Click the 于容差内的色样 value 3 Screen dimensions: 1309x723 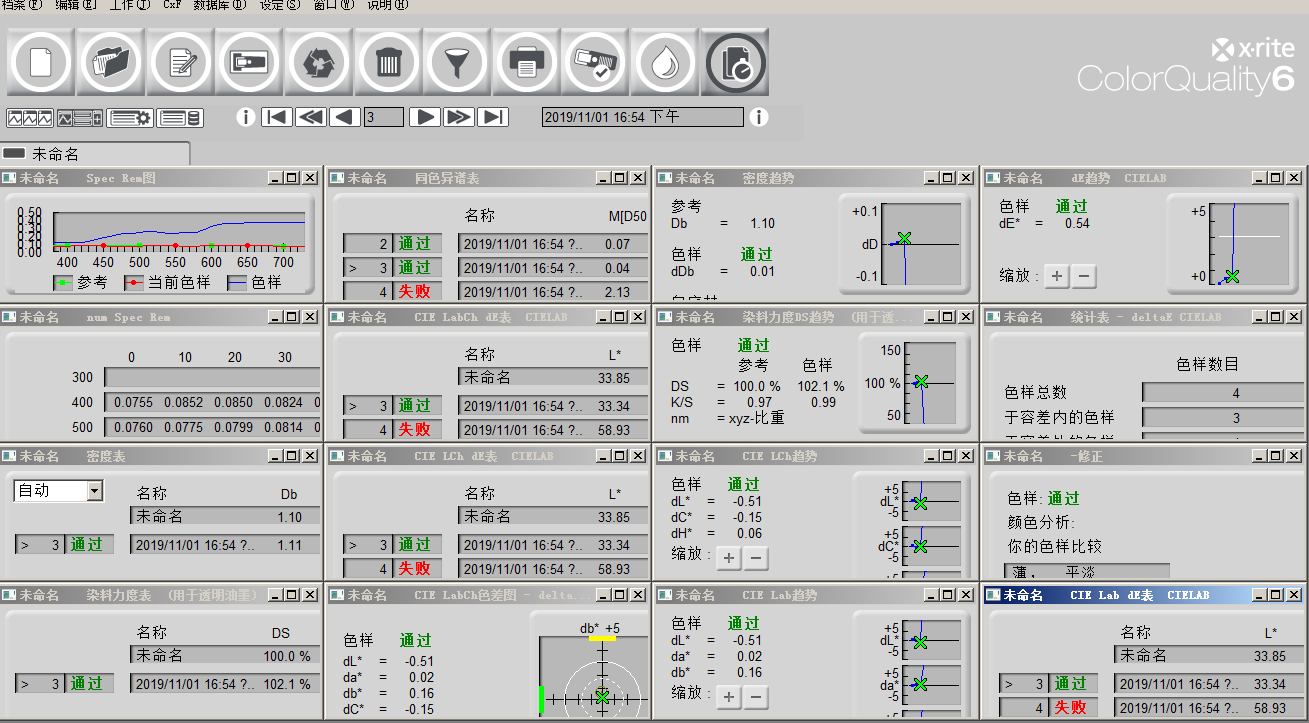pyautogui.click(x=1222, y=417)
